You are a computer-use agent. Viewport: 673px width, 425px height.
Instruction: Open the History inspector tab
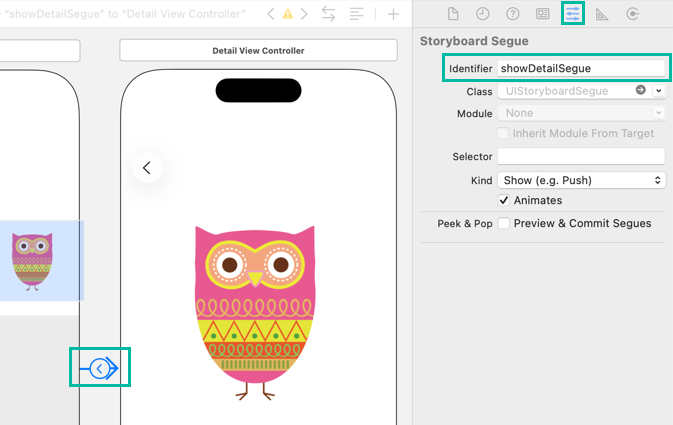click(x=483, y=14)
